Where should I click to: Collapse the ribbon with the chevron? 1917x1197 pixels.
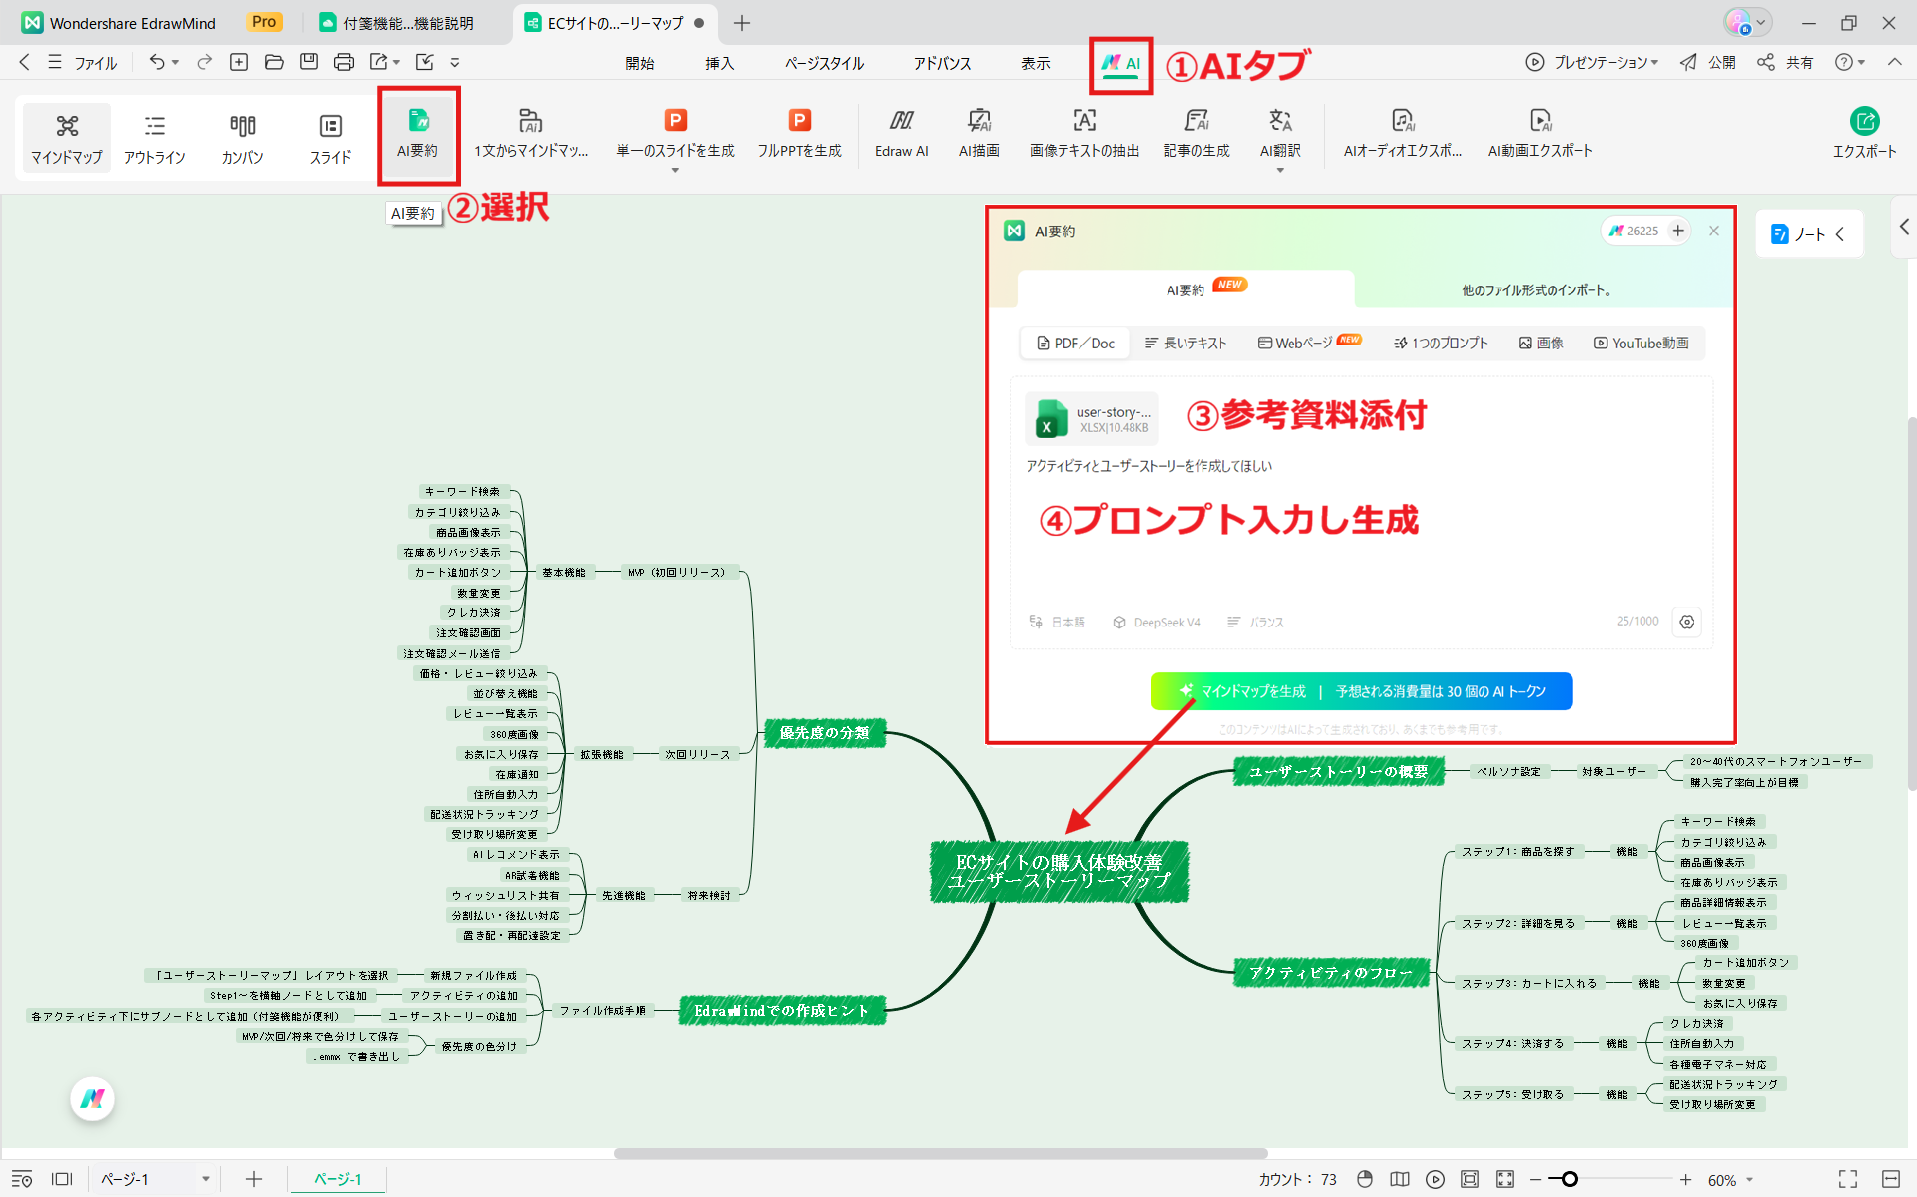tap(1895, 62)
